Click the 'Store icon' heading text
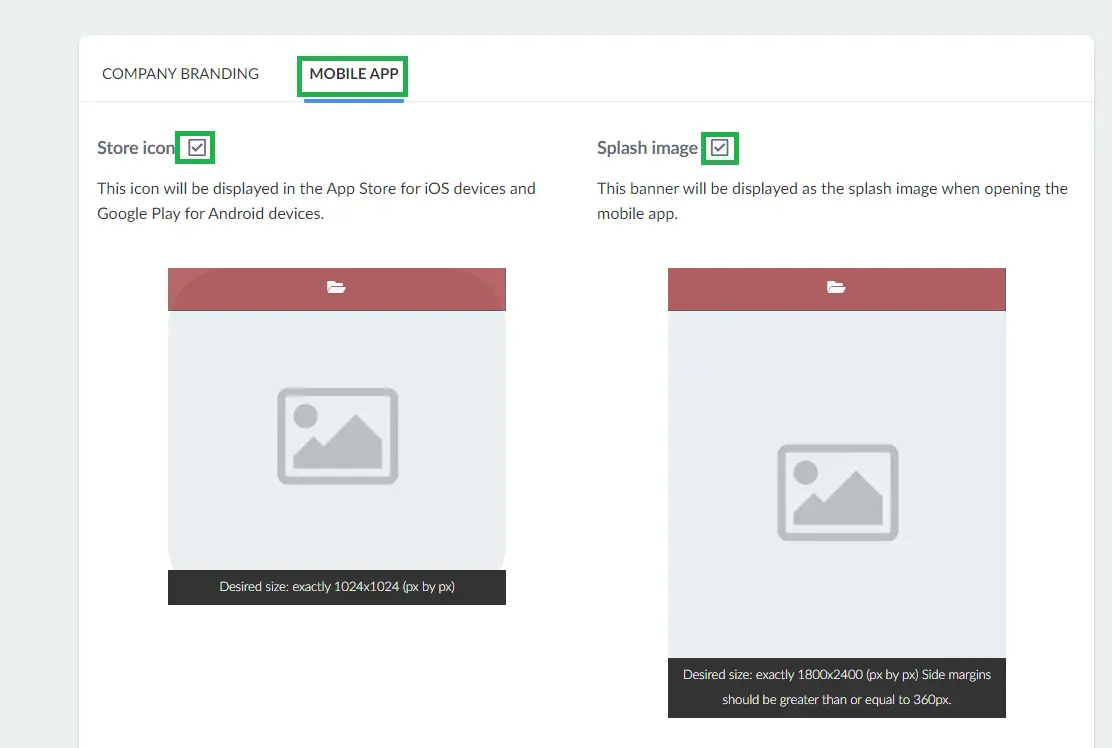The width and height of the screenshot is (1112, 748). click(135, 147)
